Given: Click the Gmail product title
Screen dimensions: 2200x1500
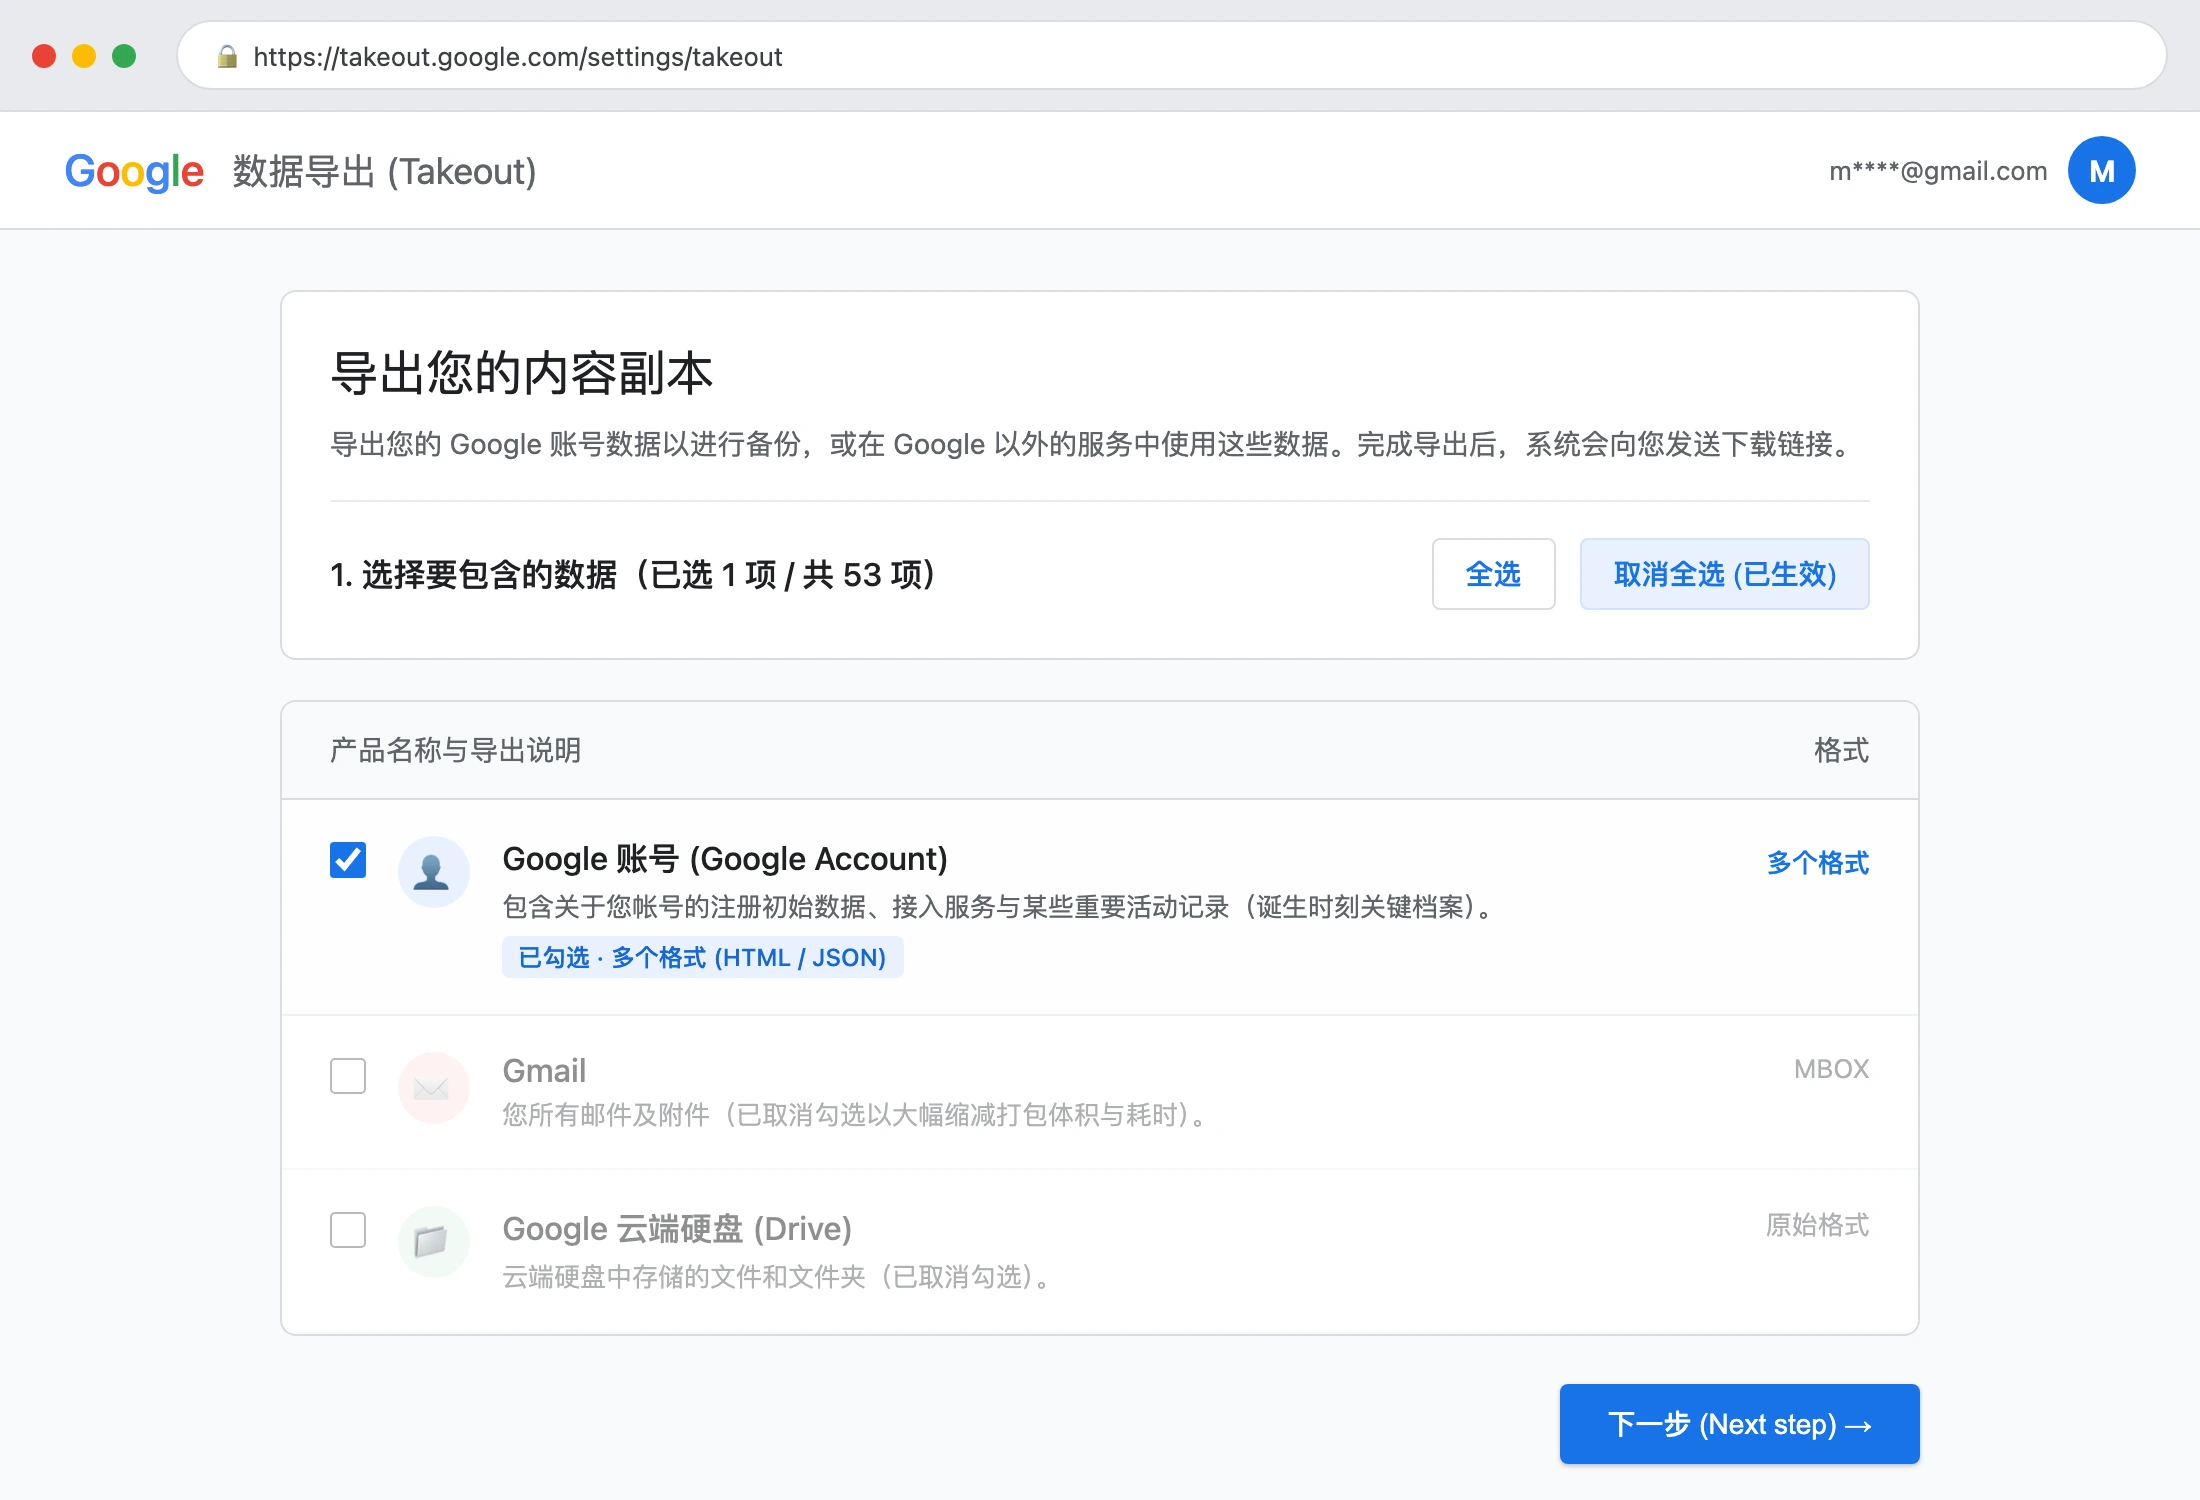Looking at the screenshot, I should pos(544,1071).
